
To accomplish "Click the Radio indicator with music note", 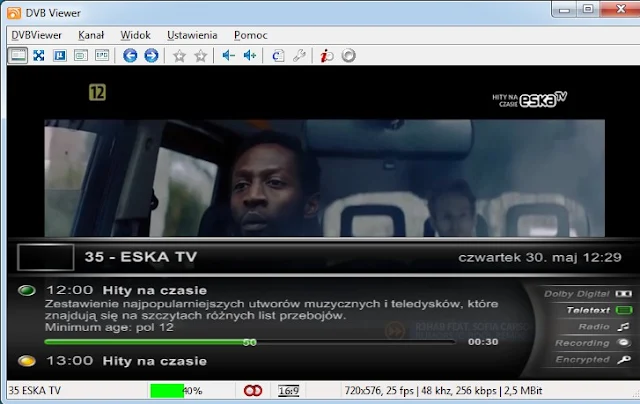I will click(x=604, y=326).
